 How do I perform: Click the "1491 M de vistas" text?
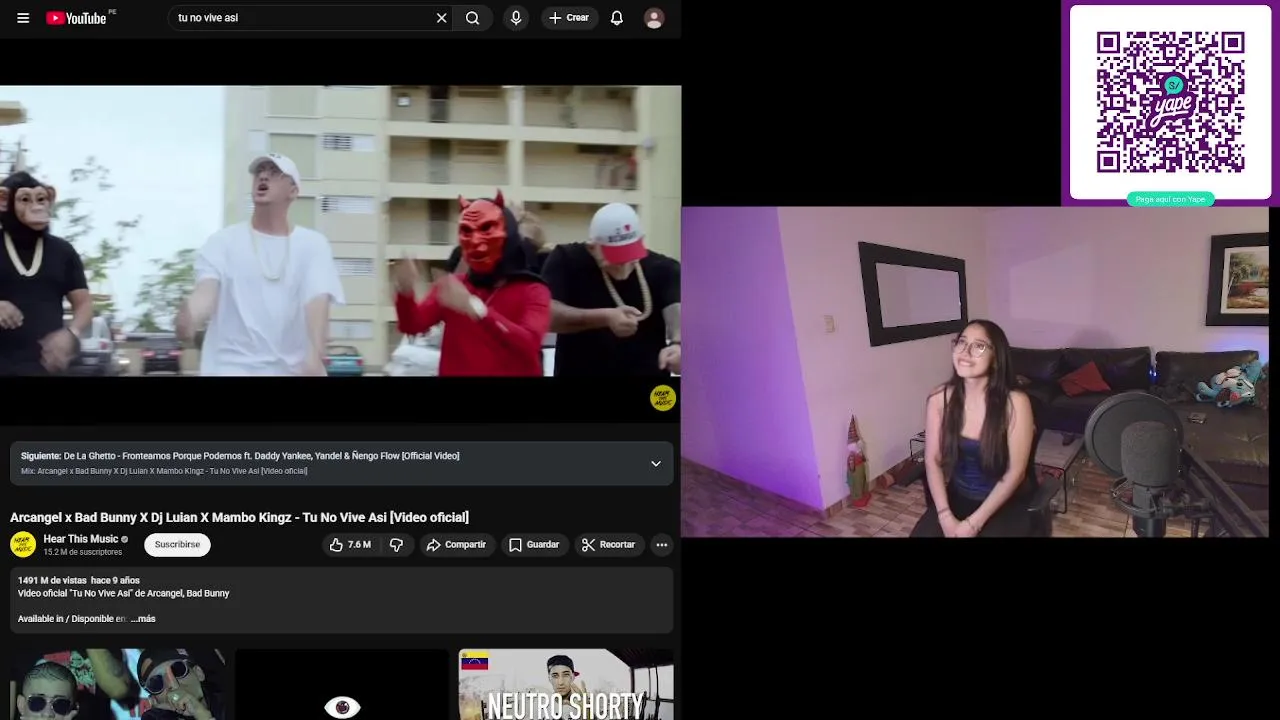coord(52,580)
